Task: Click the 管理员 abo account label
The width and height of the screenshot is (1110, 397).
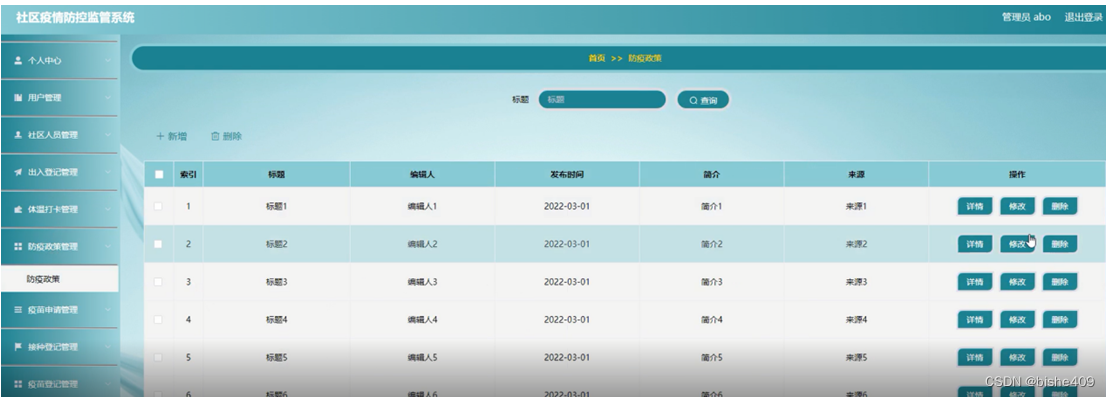Action: click(1026, 17)
